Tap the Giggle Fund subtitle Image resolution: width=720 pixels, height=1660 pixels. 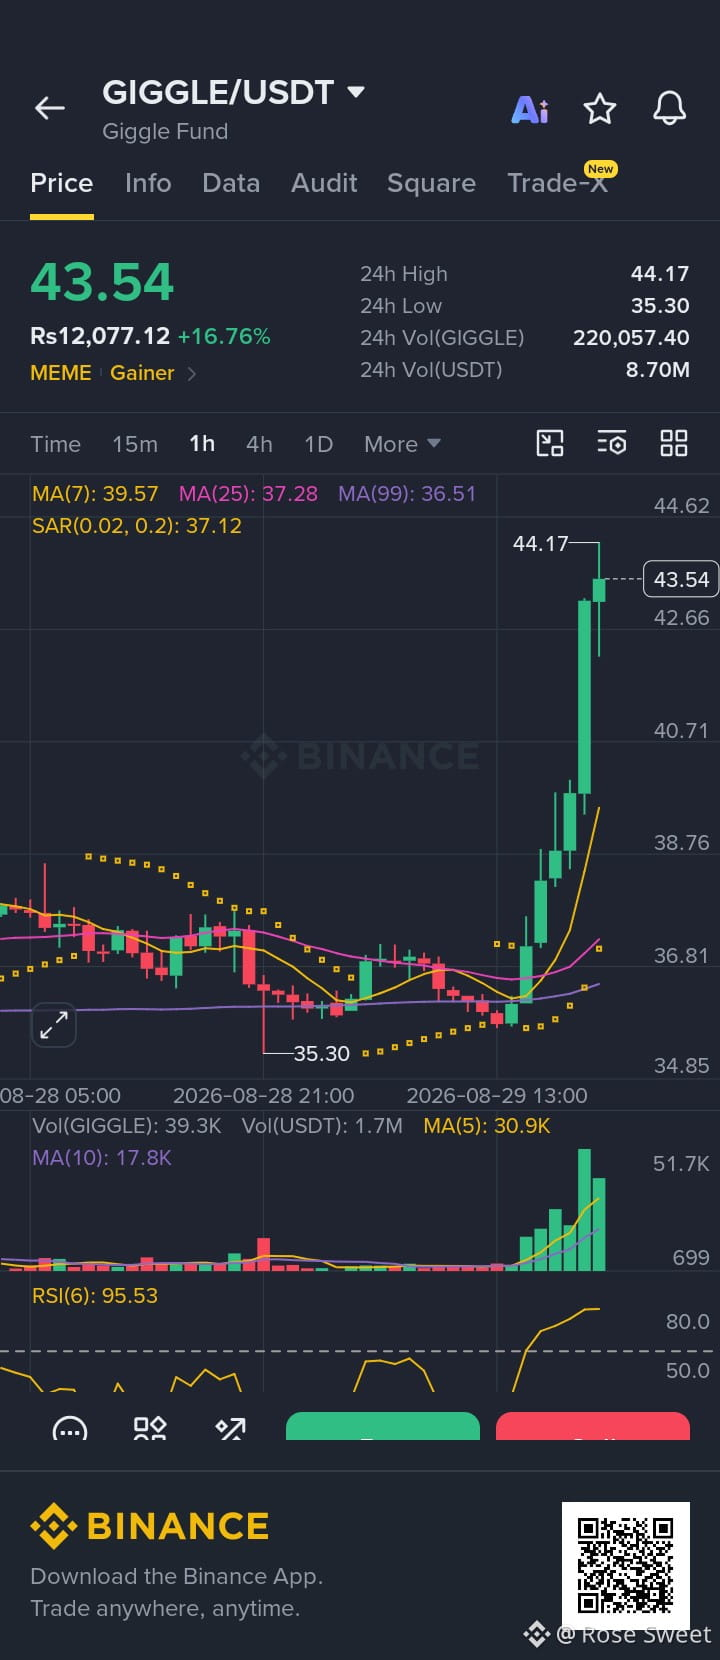[165, 131]
